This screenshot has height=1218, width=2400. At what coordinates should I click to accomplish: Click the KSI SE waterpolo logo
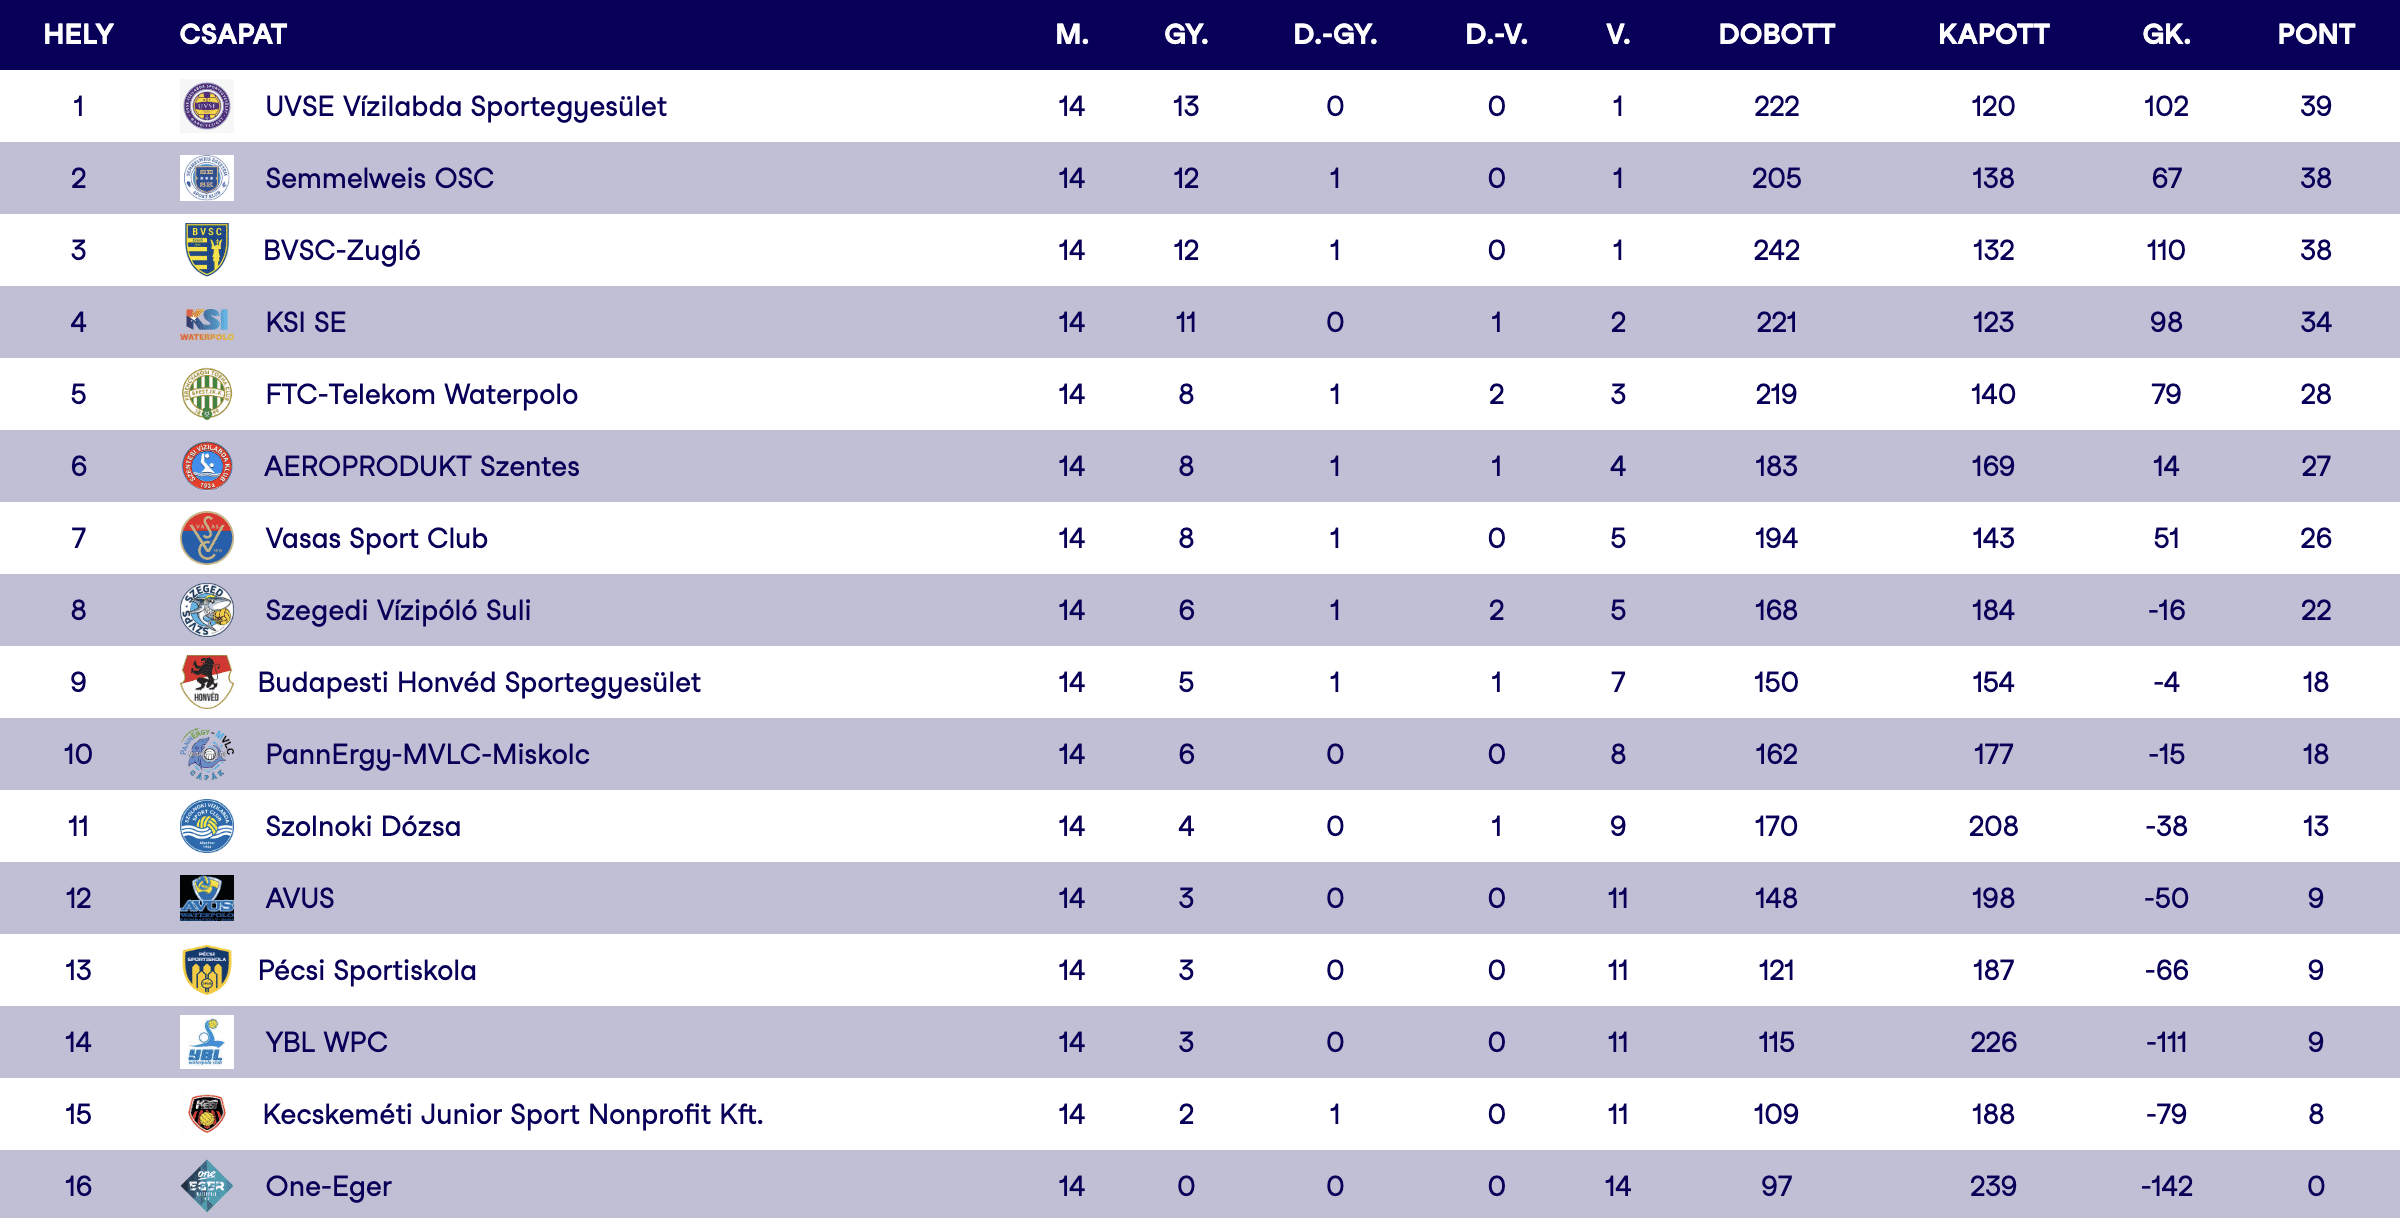(x=207, y=322)
